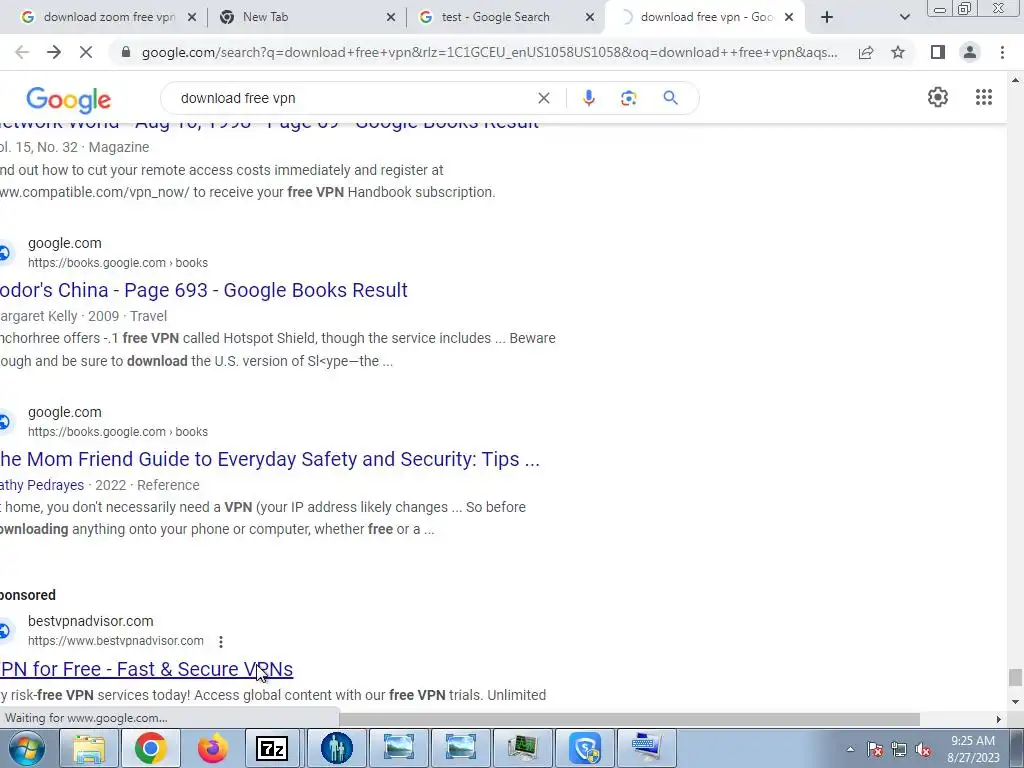The height and width of the screenshot is (768, 1024).
Task: Open Fodor's China Google Books result
Action: (x=203, y=290)
